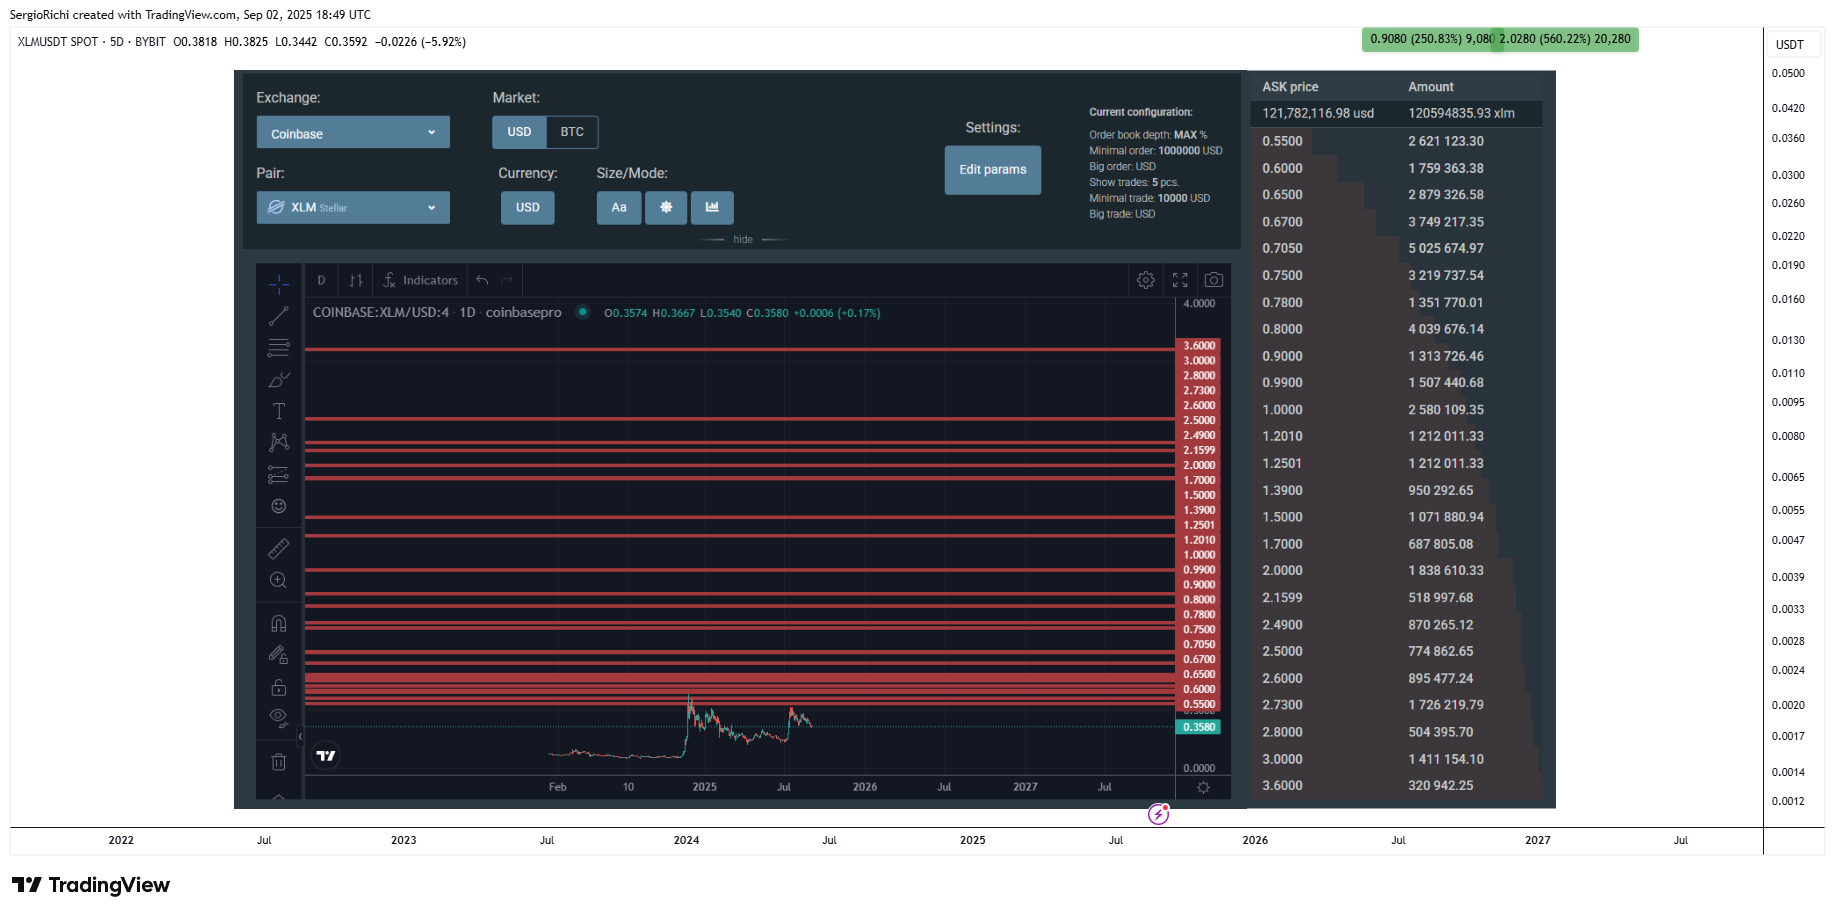Click ask row with price 0.5500

(1396, 141)
